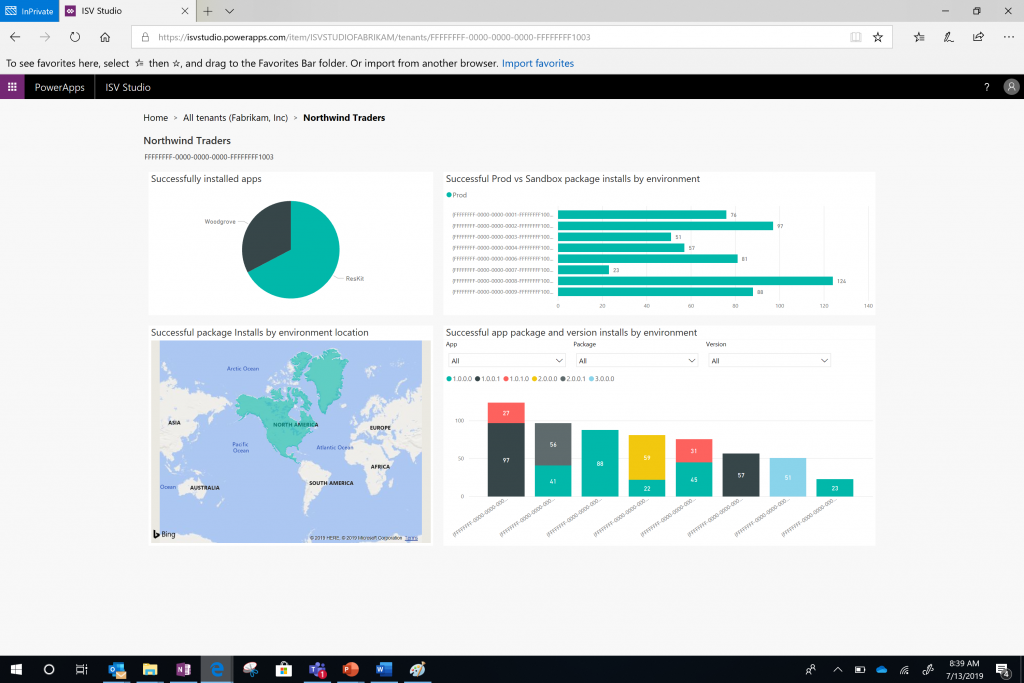
Task: Toggle reading view in address bar
Action: [855, 37]
